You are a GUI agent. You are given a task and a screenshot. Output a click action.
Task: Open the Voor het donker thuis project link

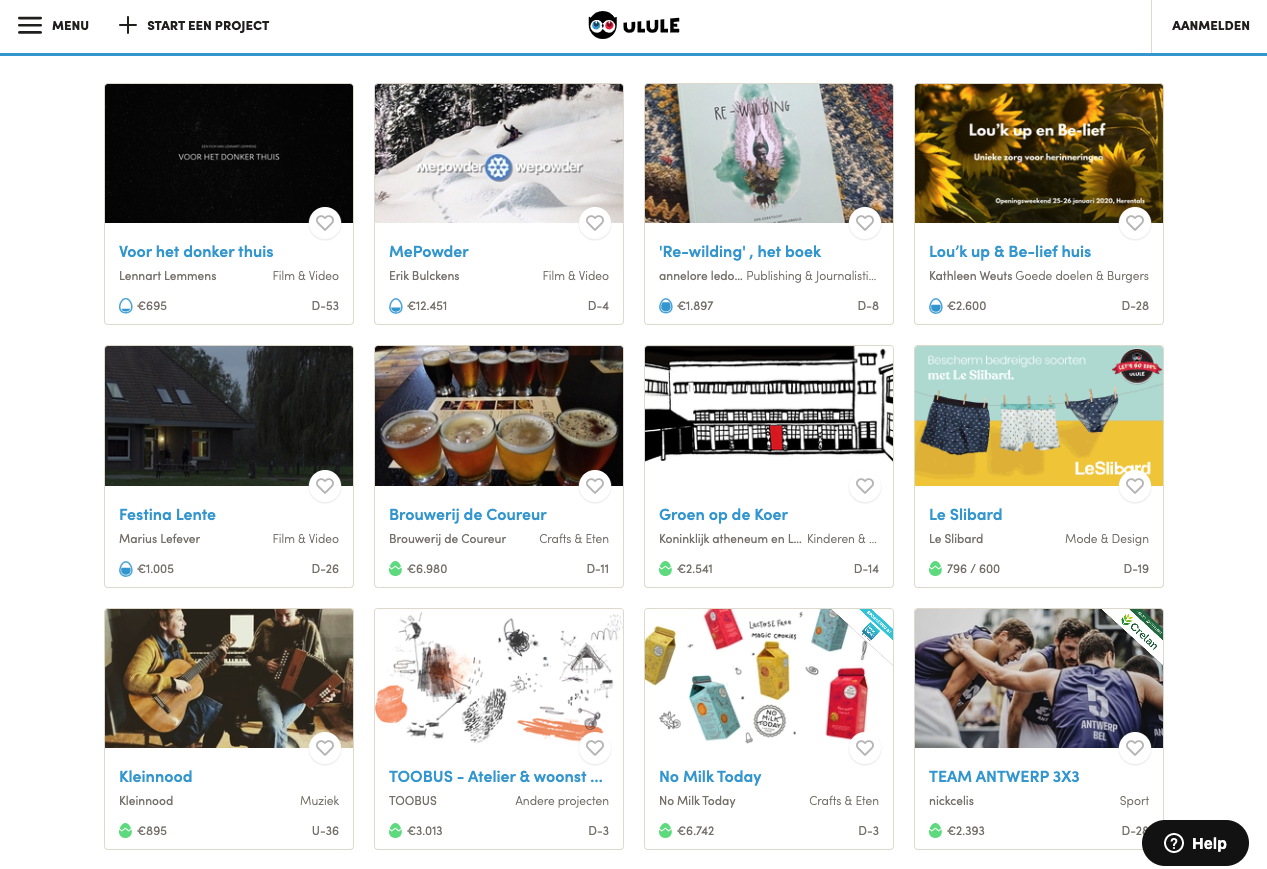196,252
